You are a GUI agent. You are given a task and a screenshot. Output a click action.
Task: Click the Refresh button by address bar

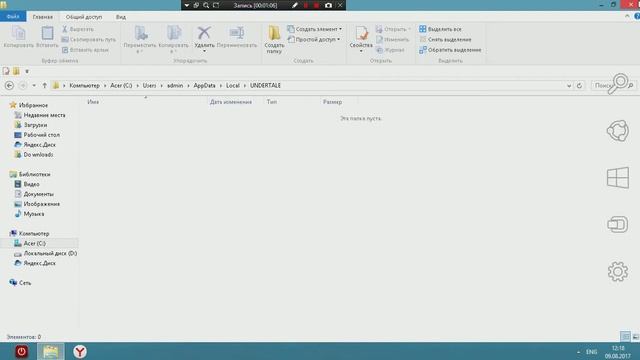click(579, 86)
